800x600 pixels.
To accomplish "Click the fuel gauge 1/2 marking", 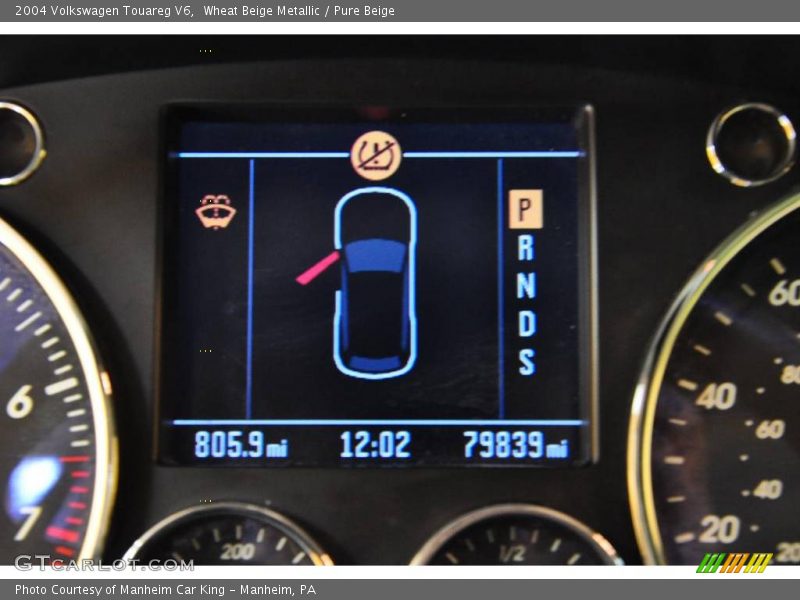I will pos(511,554).
